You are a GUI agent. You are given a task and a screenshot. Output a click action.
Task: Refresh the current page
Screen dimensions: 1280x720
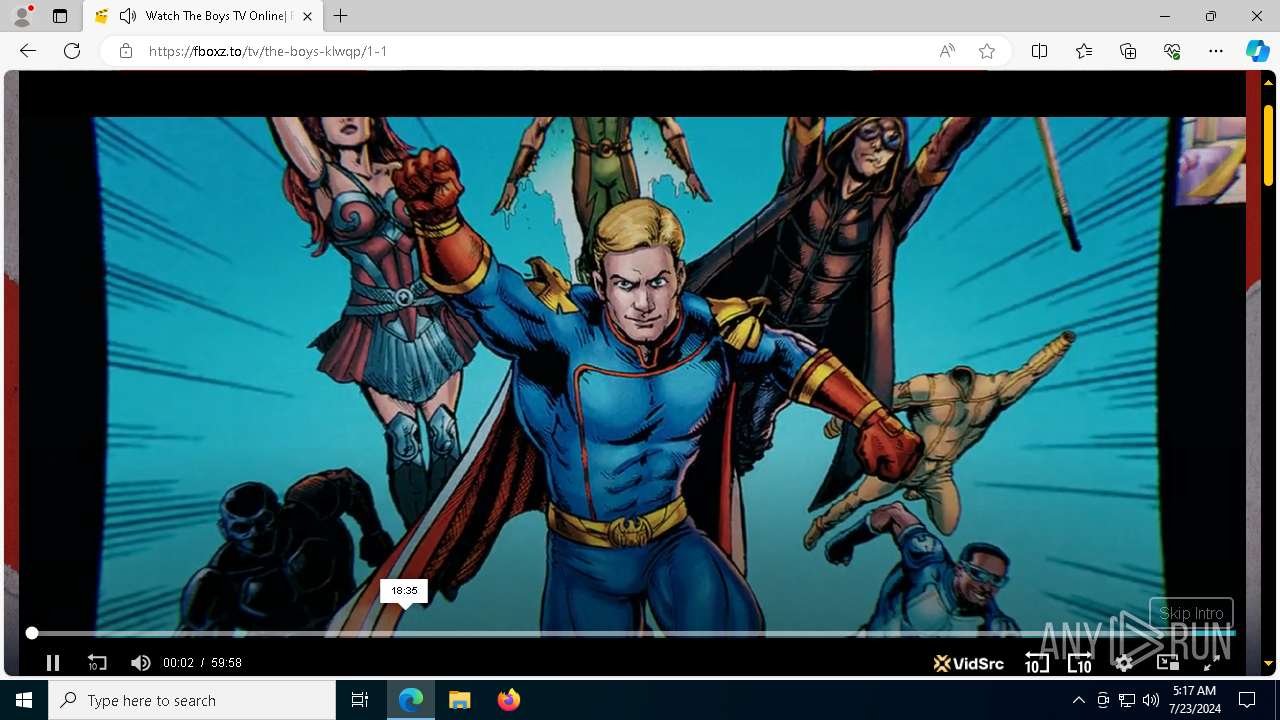72,51
